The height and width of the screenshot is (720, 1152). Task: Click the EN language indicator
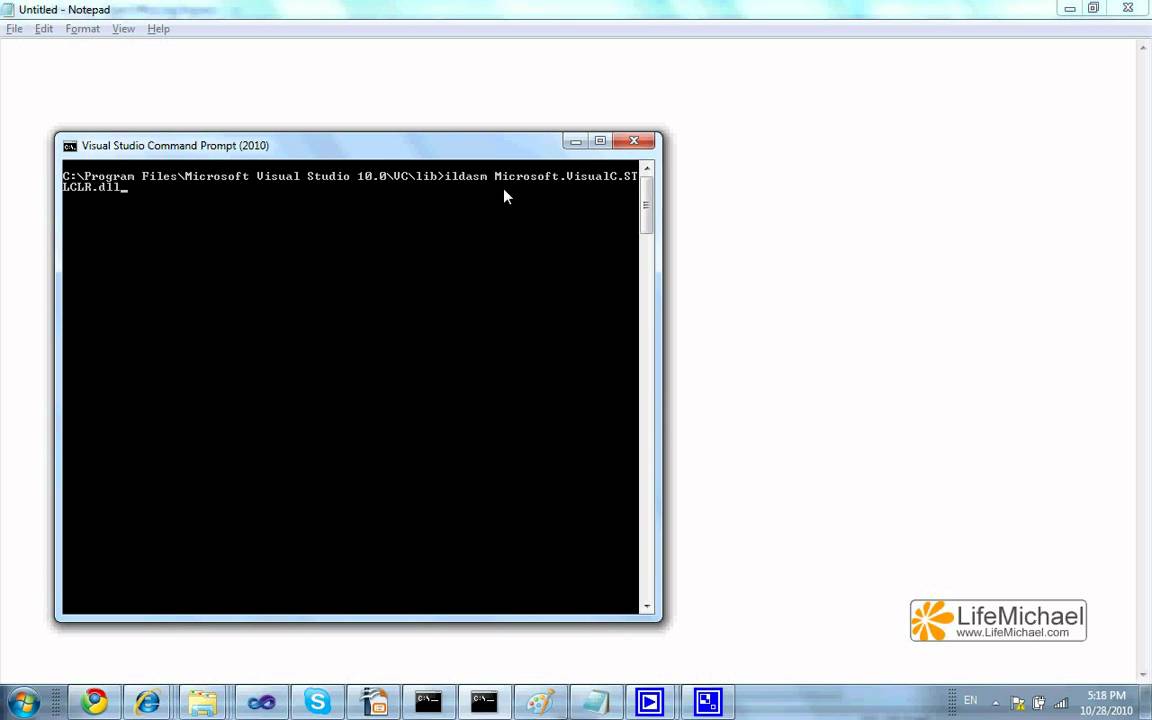pyautogui.click(x=971, y=700)
